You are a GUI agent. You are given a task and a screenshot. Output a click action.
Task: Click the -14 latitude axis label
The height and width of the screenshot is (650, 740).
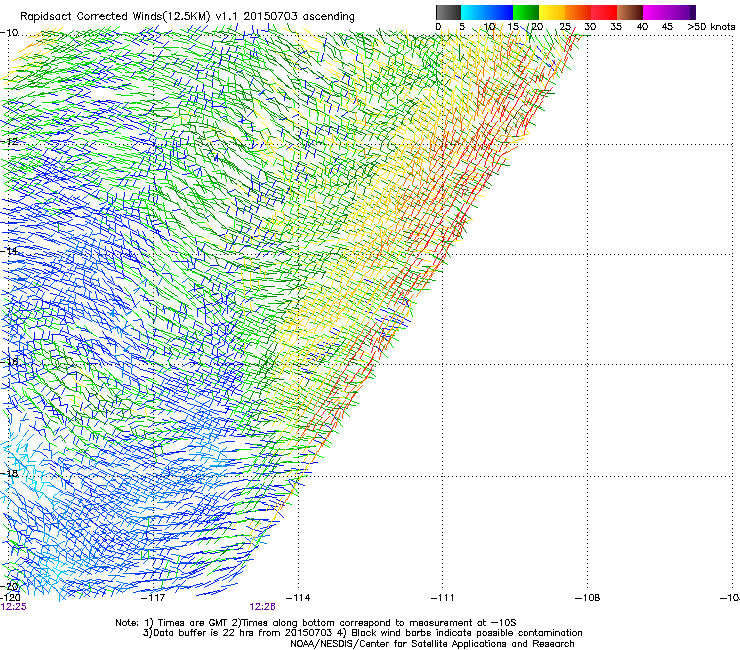tap(9, 251)
